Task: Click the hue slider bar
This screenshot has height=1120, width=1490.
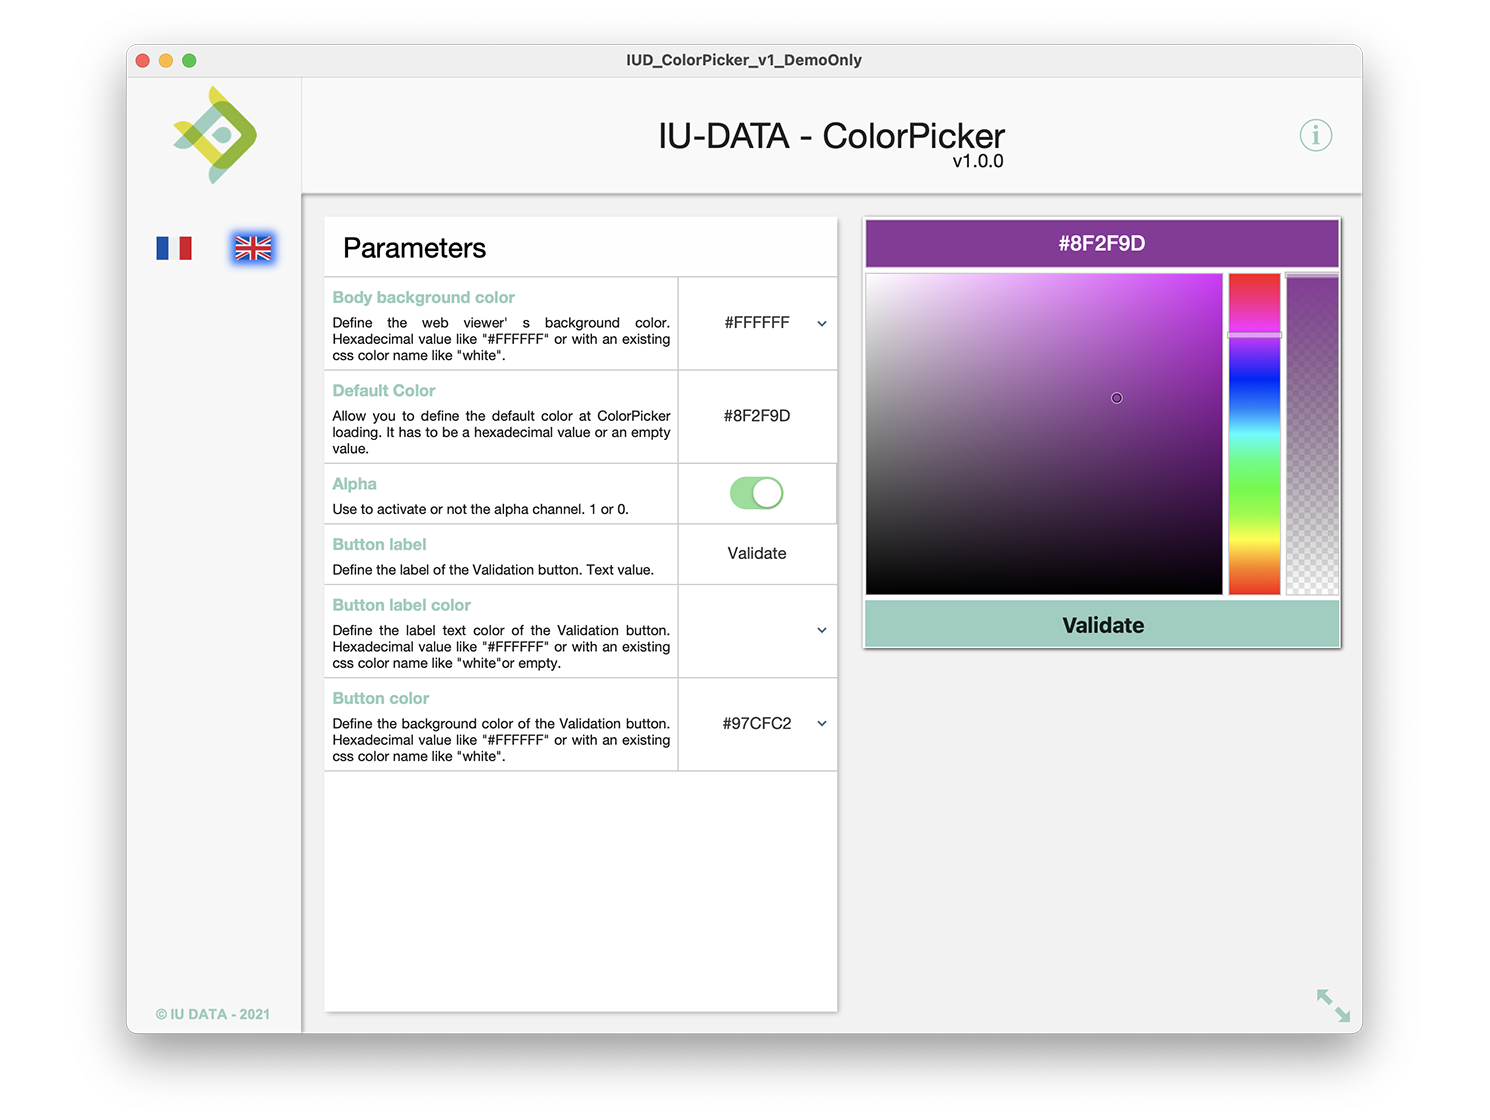Action: click(x=1255, y=434)
